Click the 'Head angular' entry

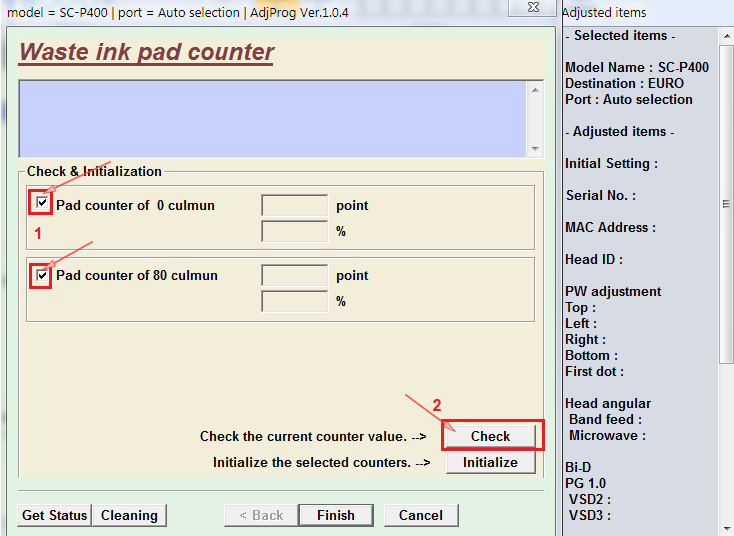[608, 403]
